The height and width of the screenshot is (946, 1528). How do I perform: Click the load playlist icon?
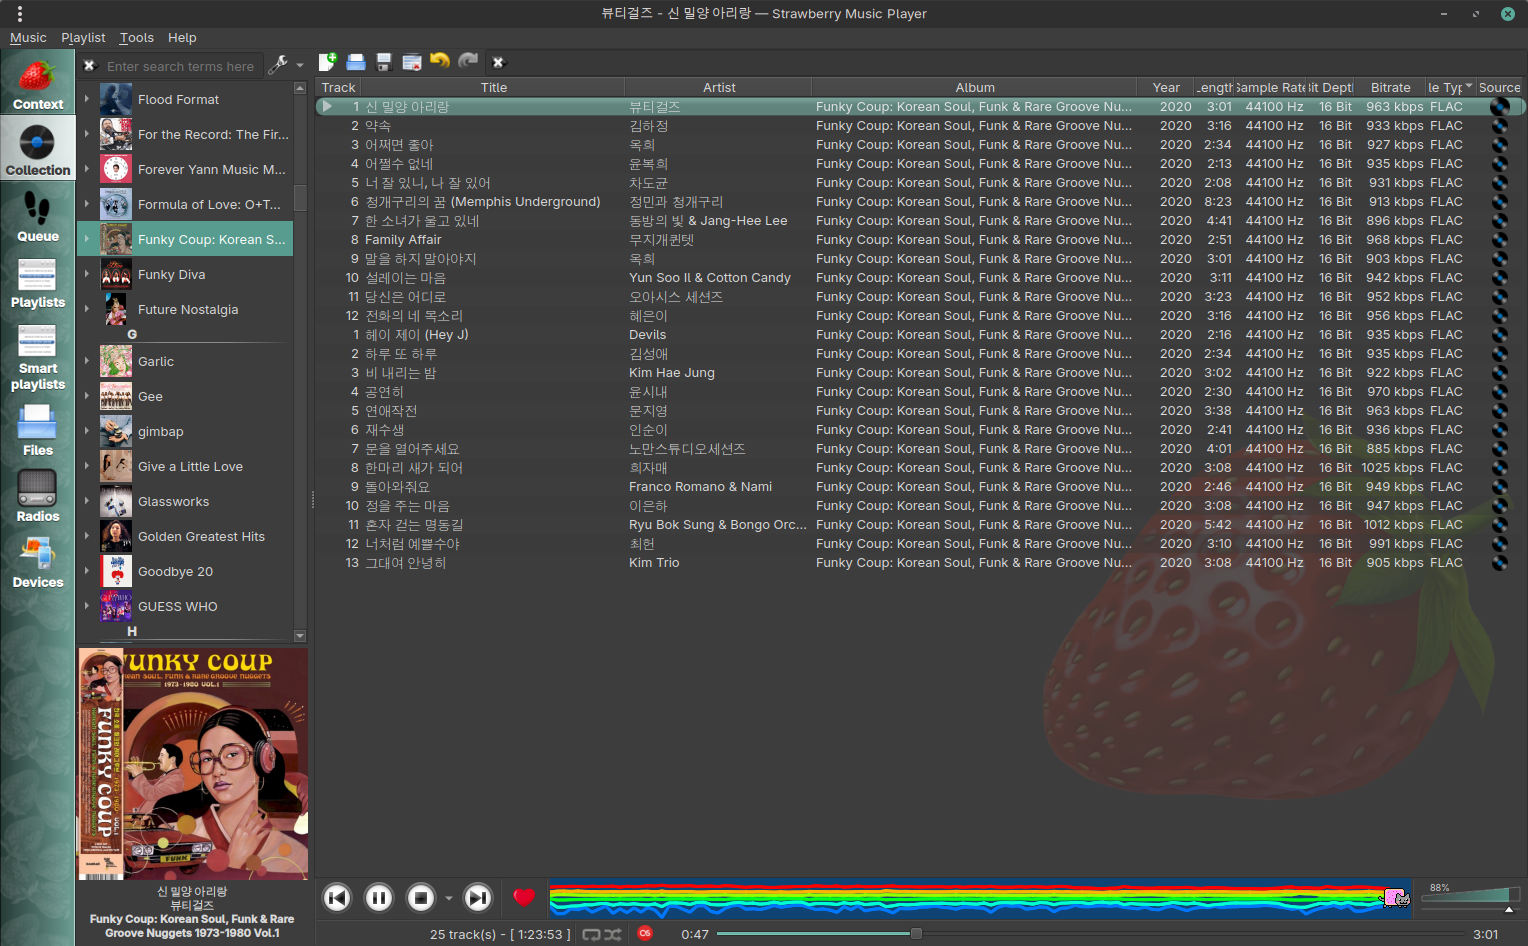coord(355,62)
